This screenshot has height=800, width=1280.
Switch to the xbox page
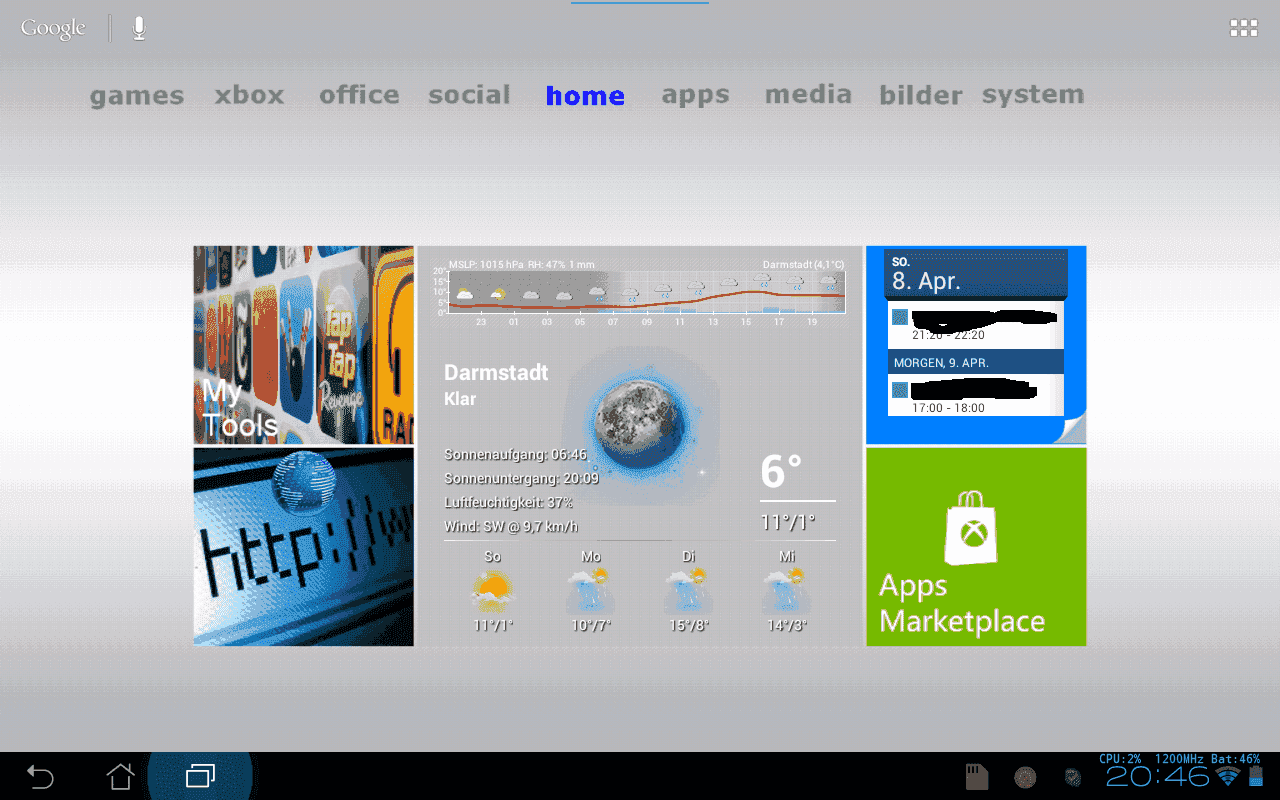[x=249, y=95]
